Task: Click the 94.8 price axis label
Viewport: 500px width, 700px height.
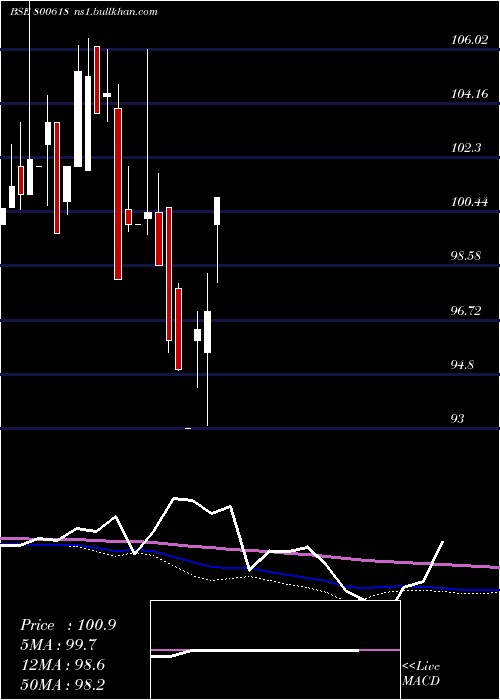Action: [463, 365]
